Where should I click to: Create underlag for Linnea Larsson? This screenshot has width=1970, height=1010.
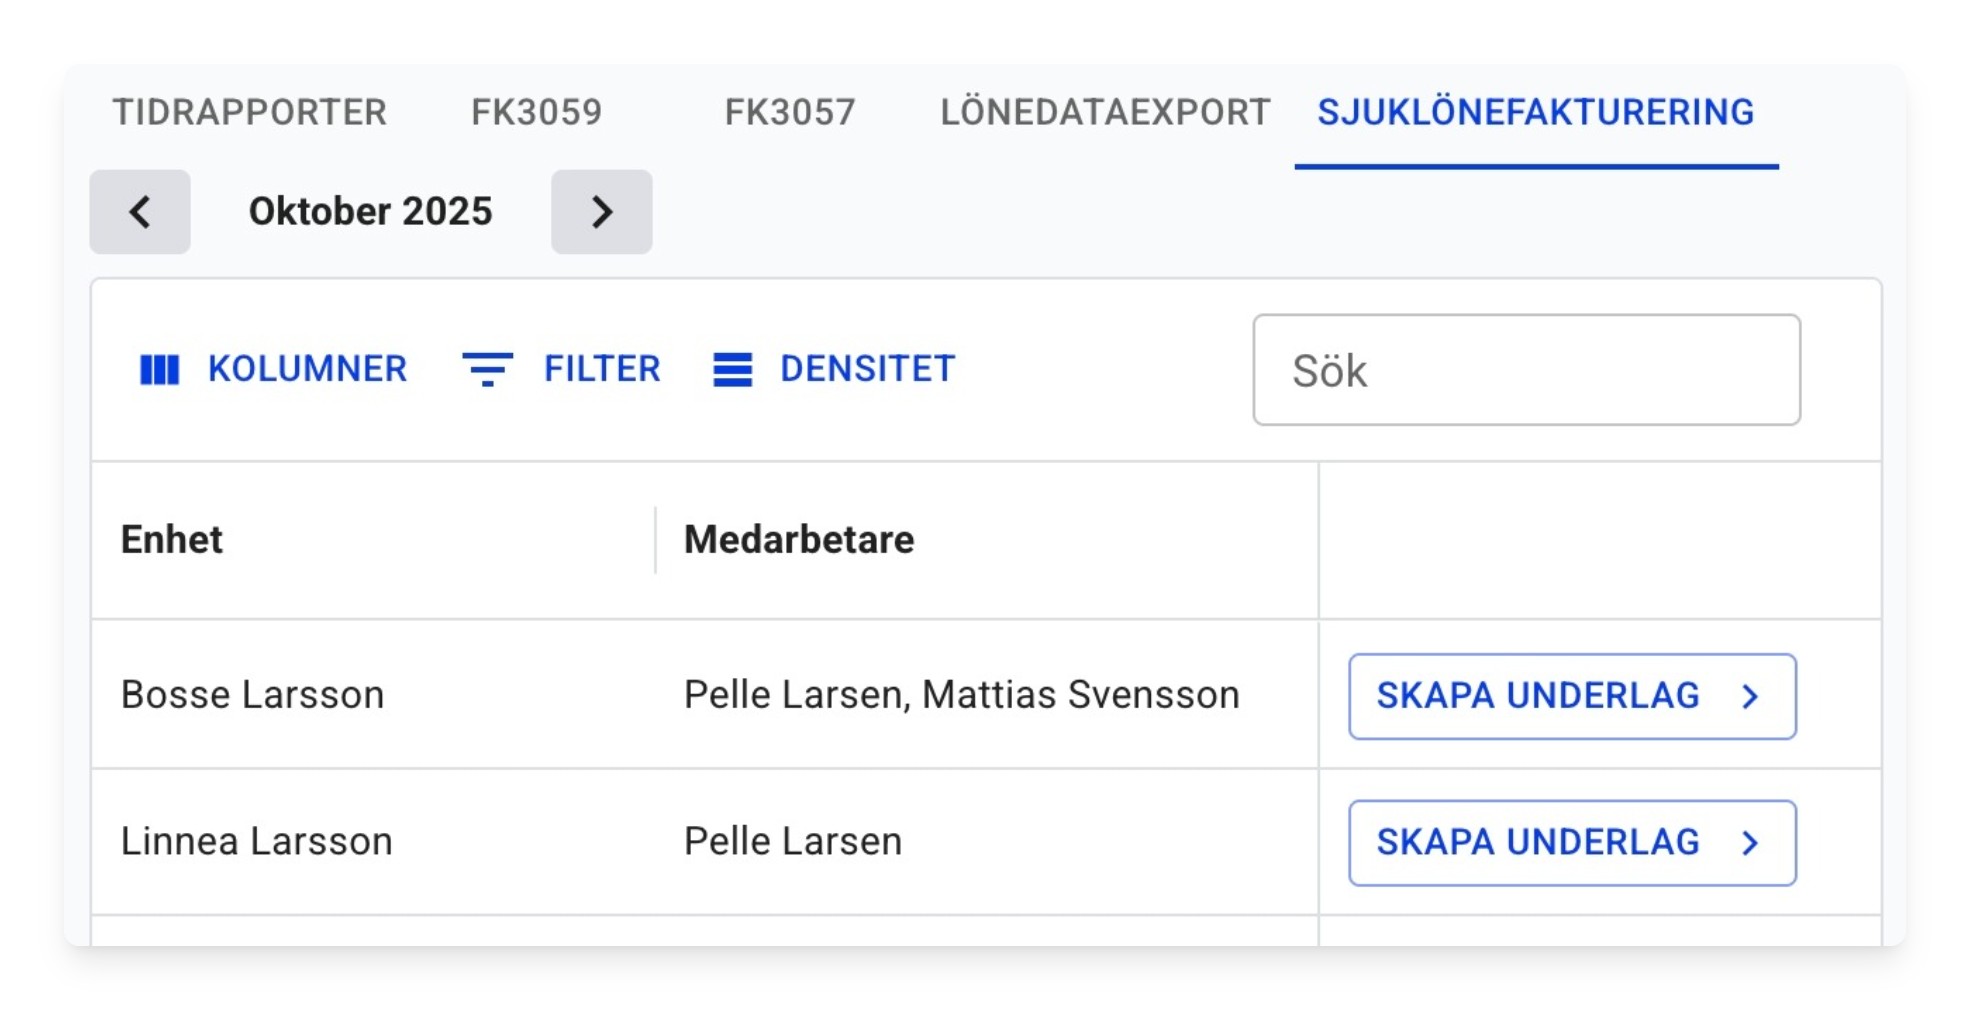point(1572,843)
